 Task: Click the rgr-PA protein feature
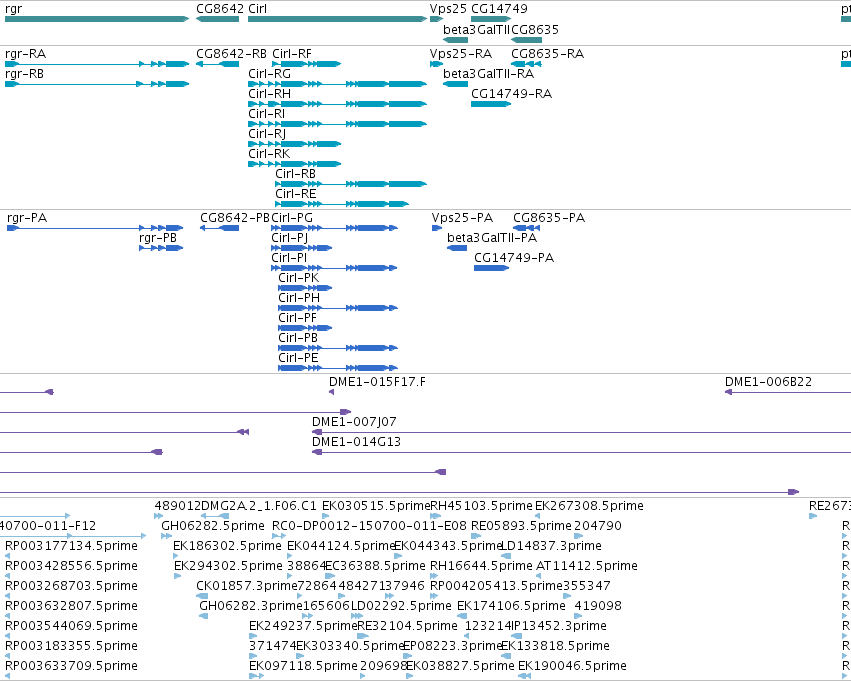[x=95, y=228]
